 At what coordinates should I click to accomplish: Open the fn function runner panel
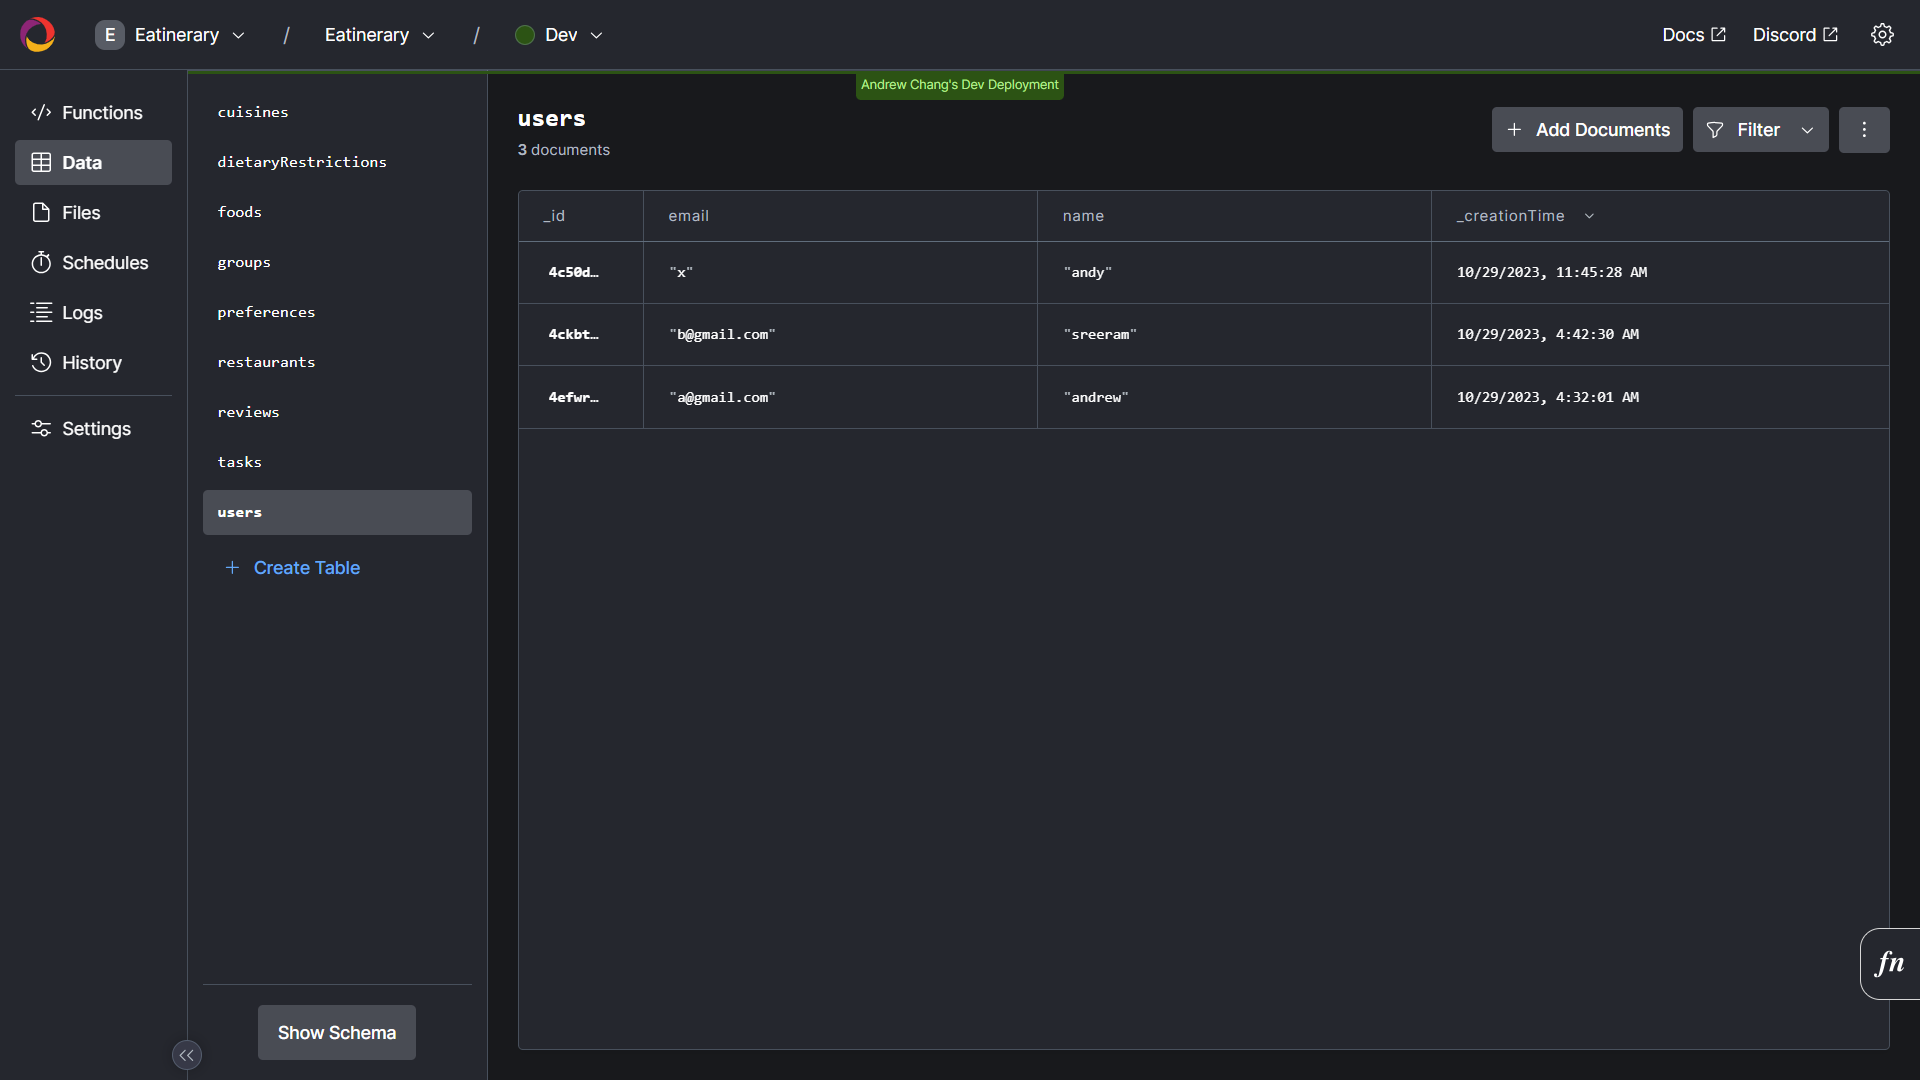click(x=1889, y=963)
